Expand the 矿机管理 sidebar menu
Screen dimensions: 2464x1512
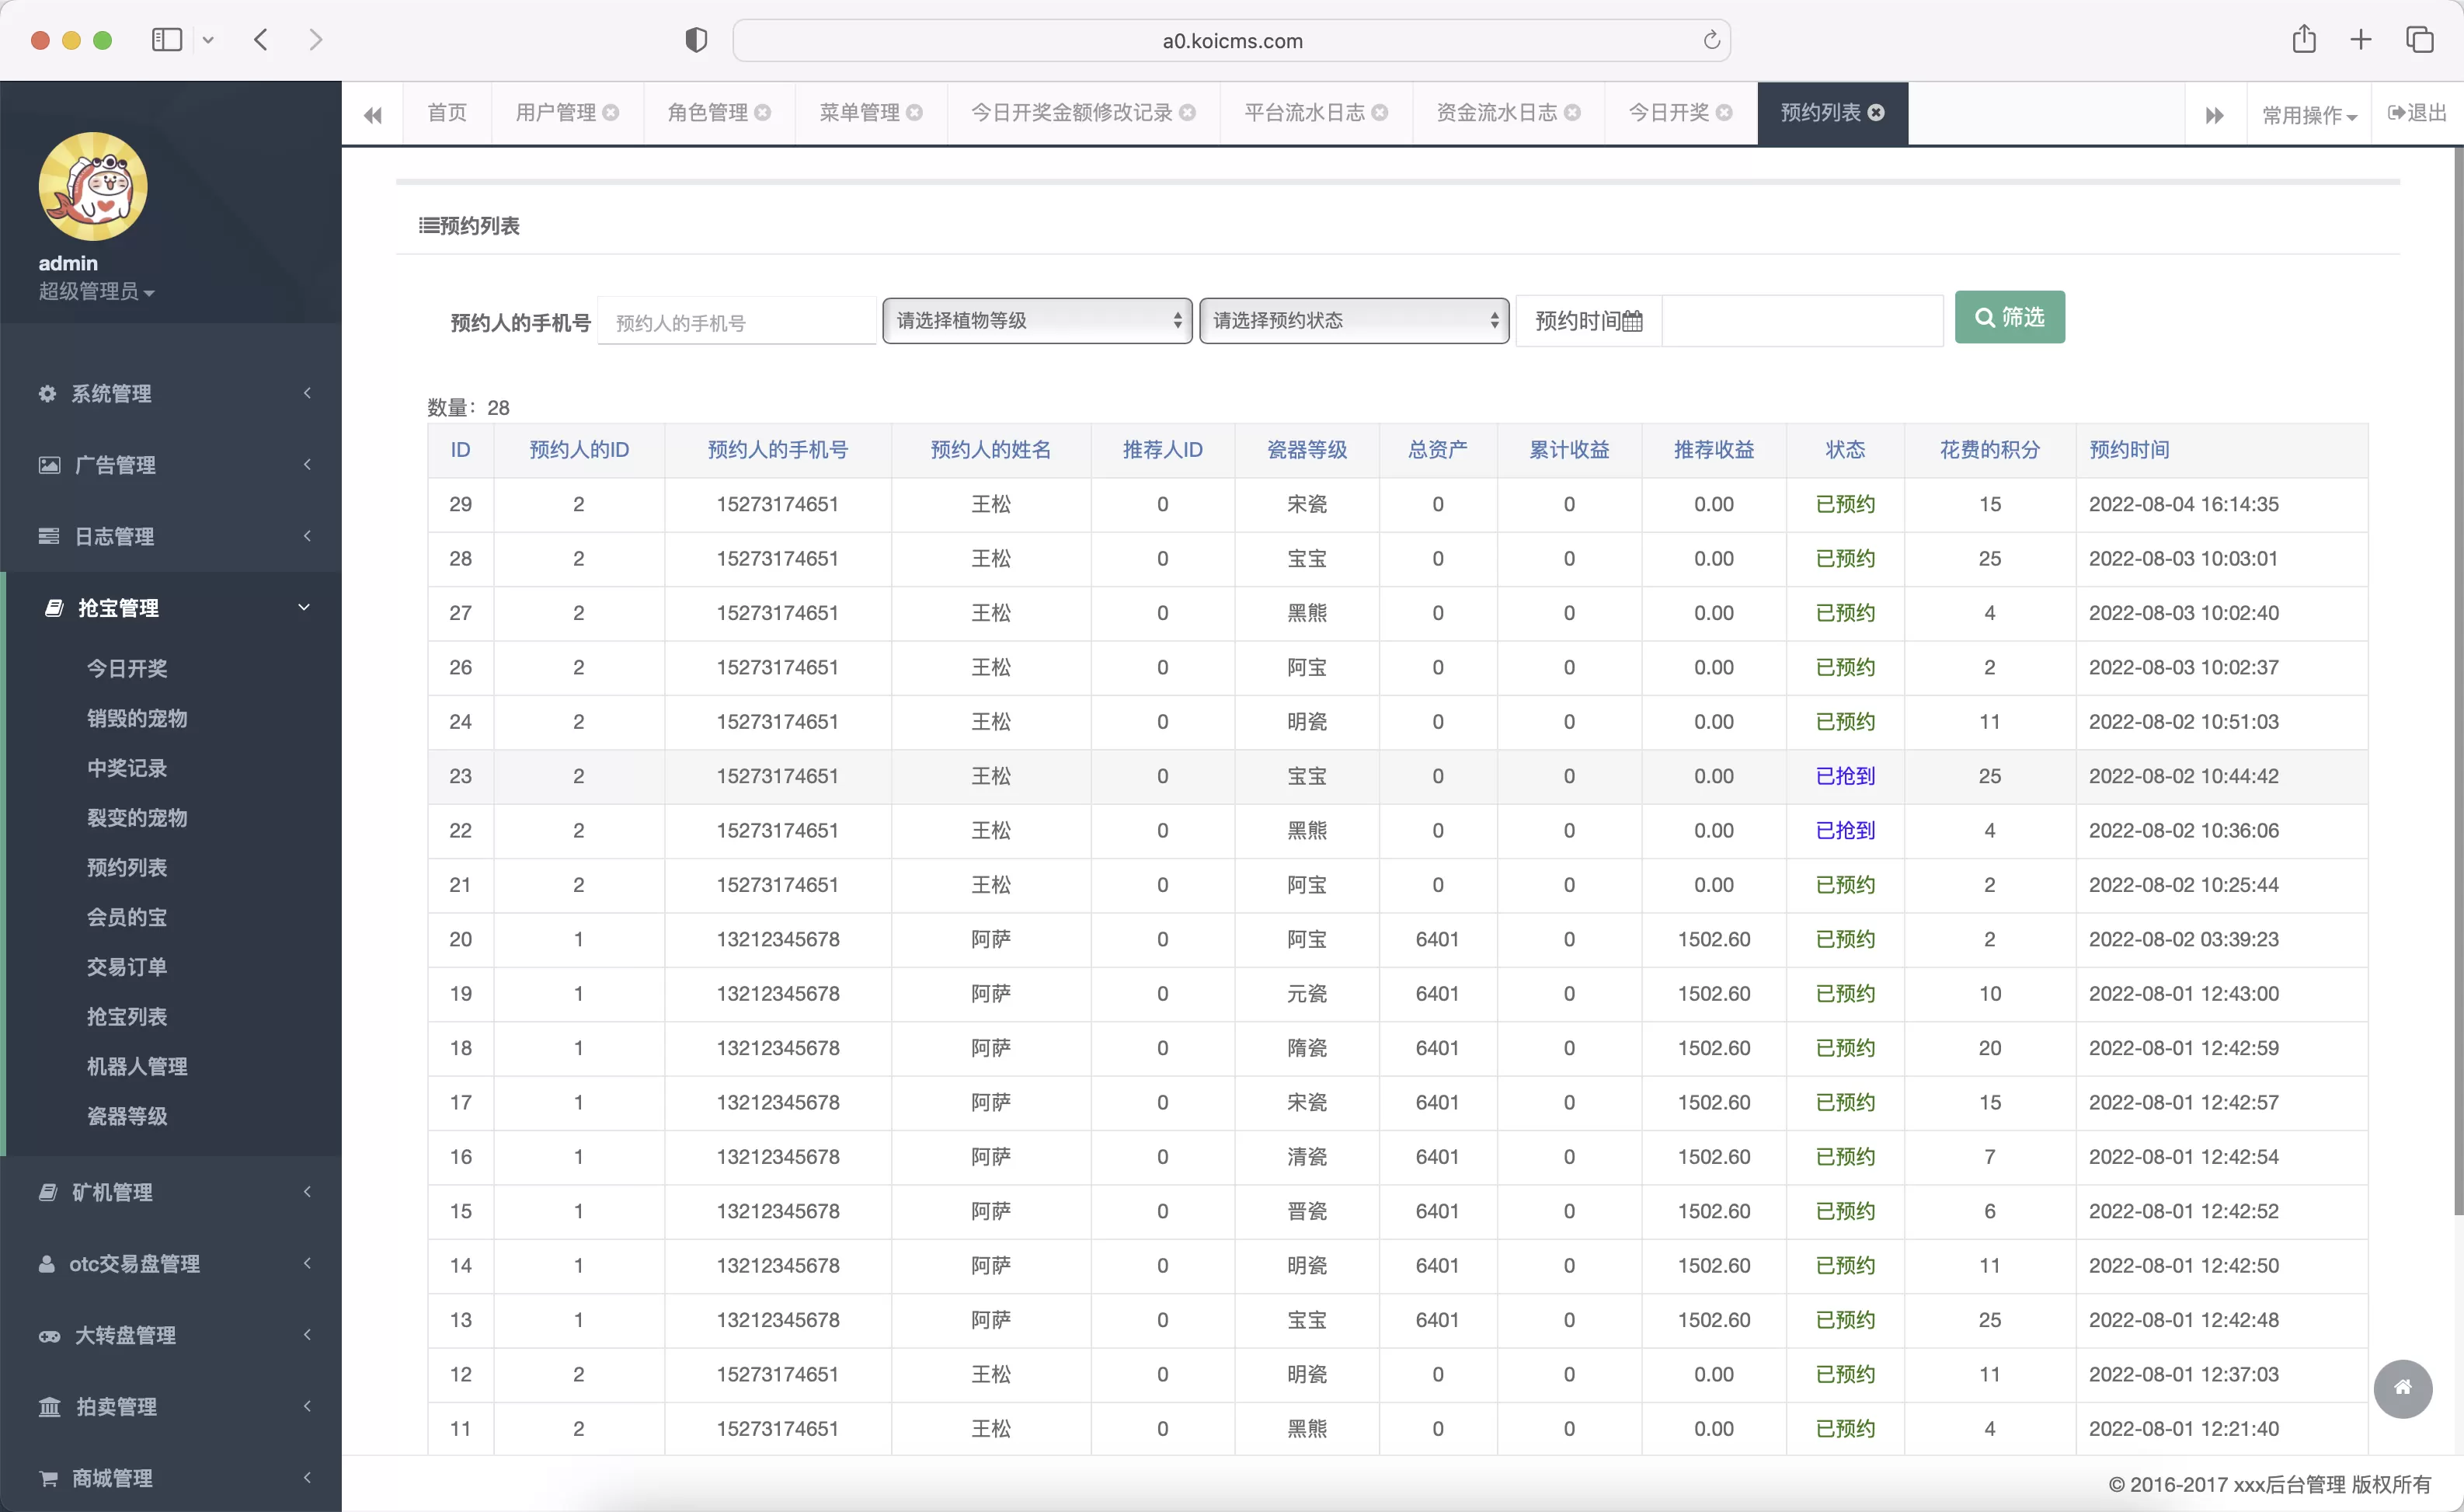[x=171, y=1192]
